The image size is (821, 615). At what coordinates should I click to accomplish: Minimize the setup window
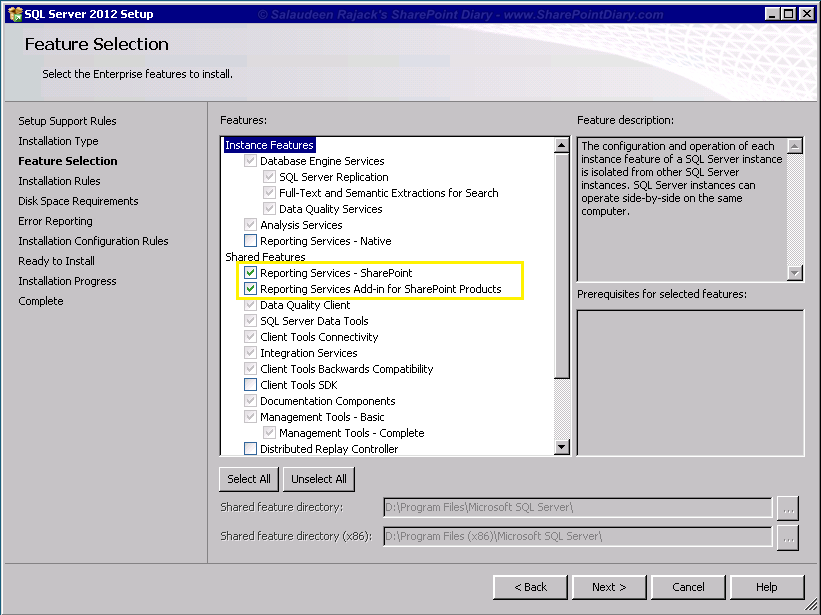coord(772,14)
